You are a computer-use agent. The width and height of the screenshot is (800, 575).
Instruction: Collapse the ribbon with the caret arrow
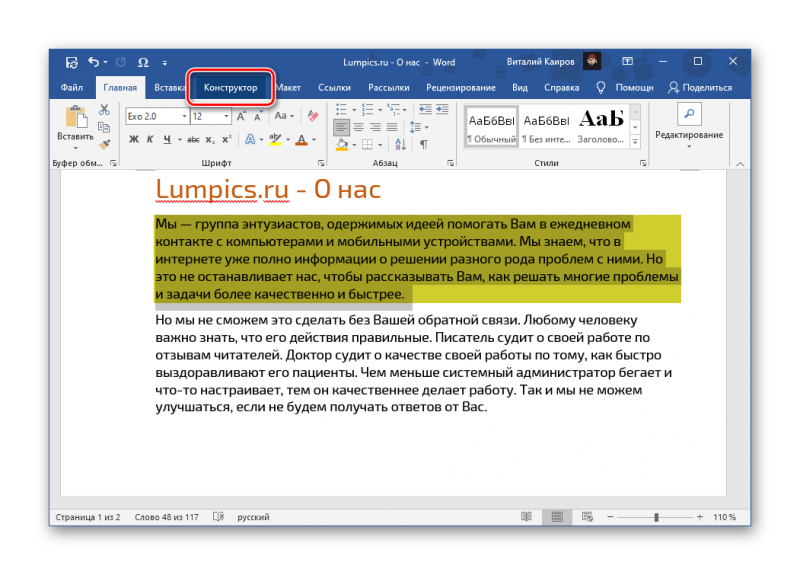(x=740, y=164)
